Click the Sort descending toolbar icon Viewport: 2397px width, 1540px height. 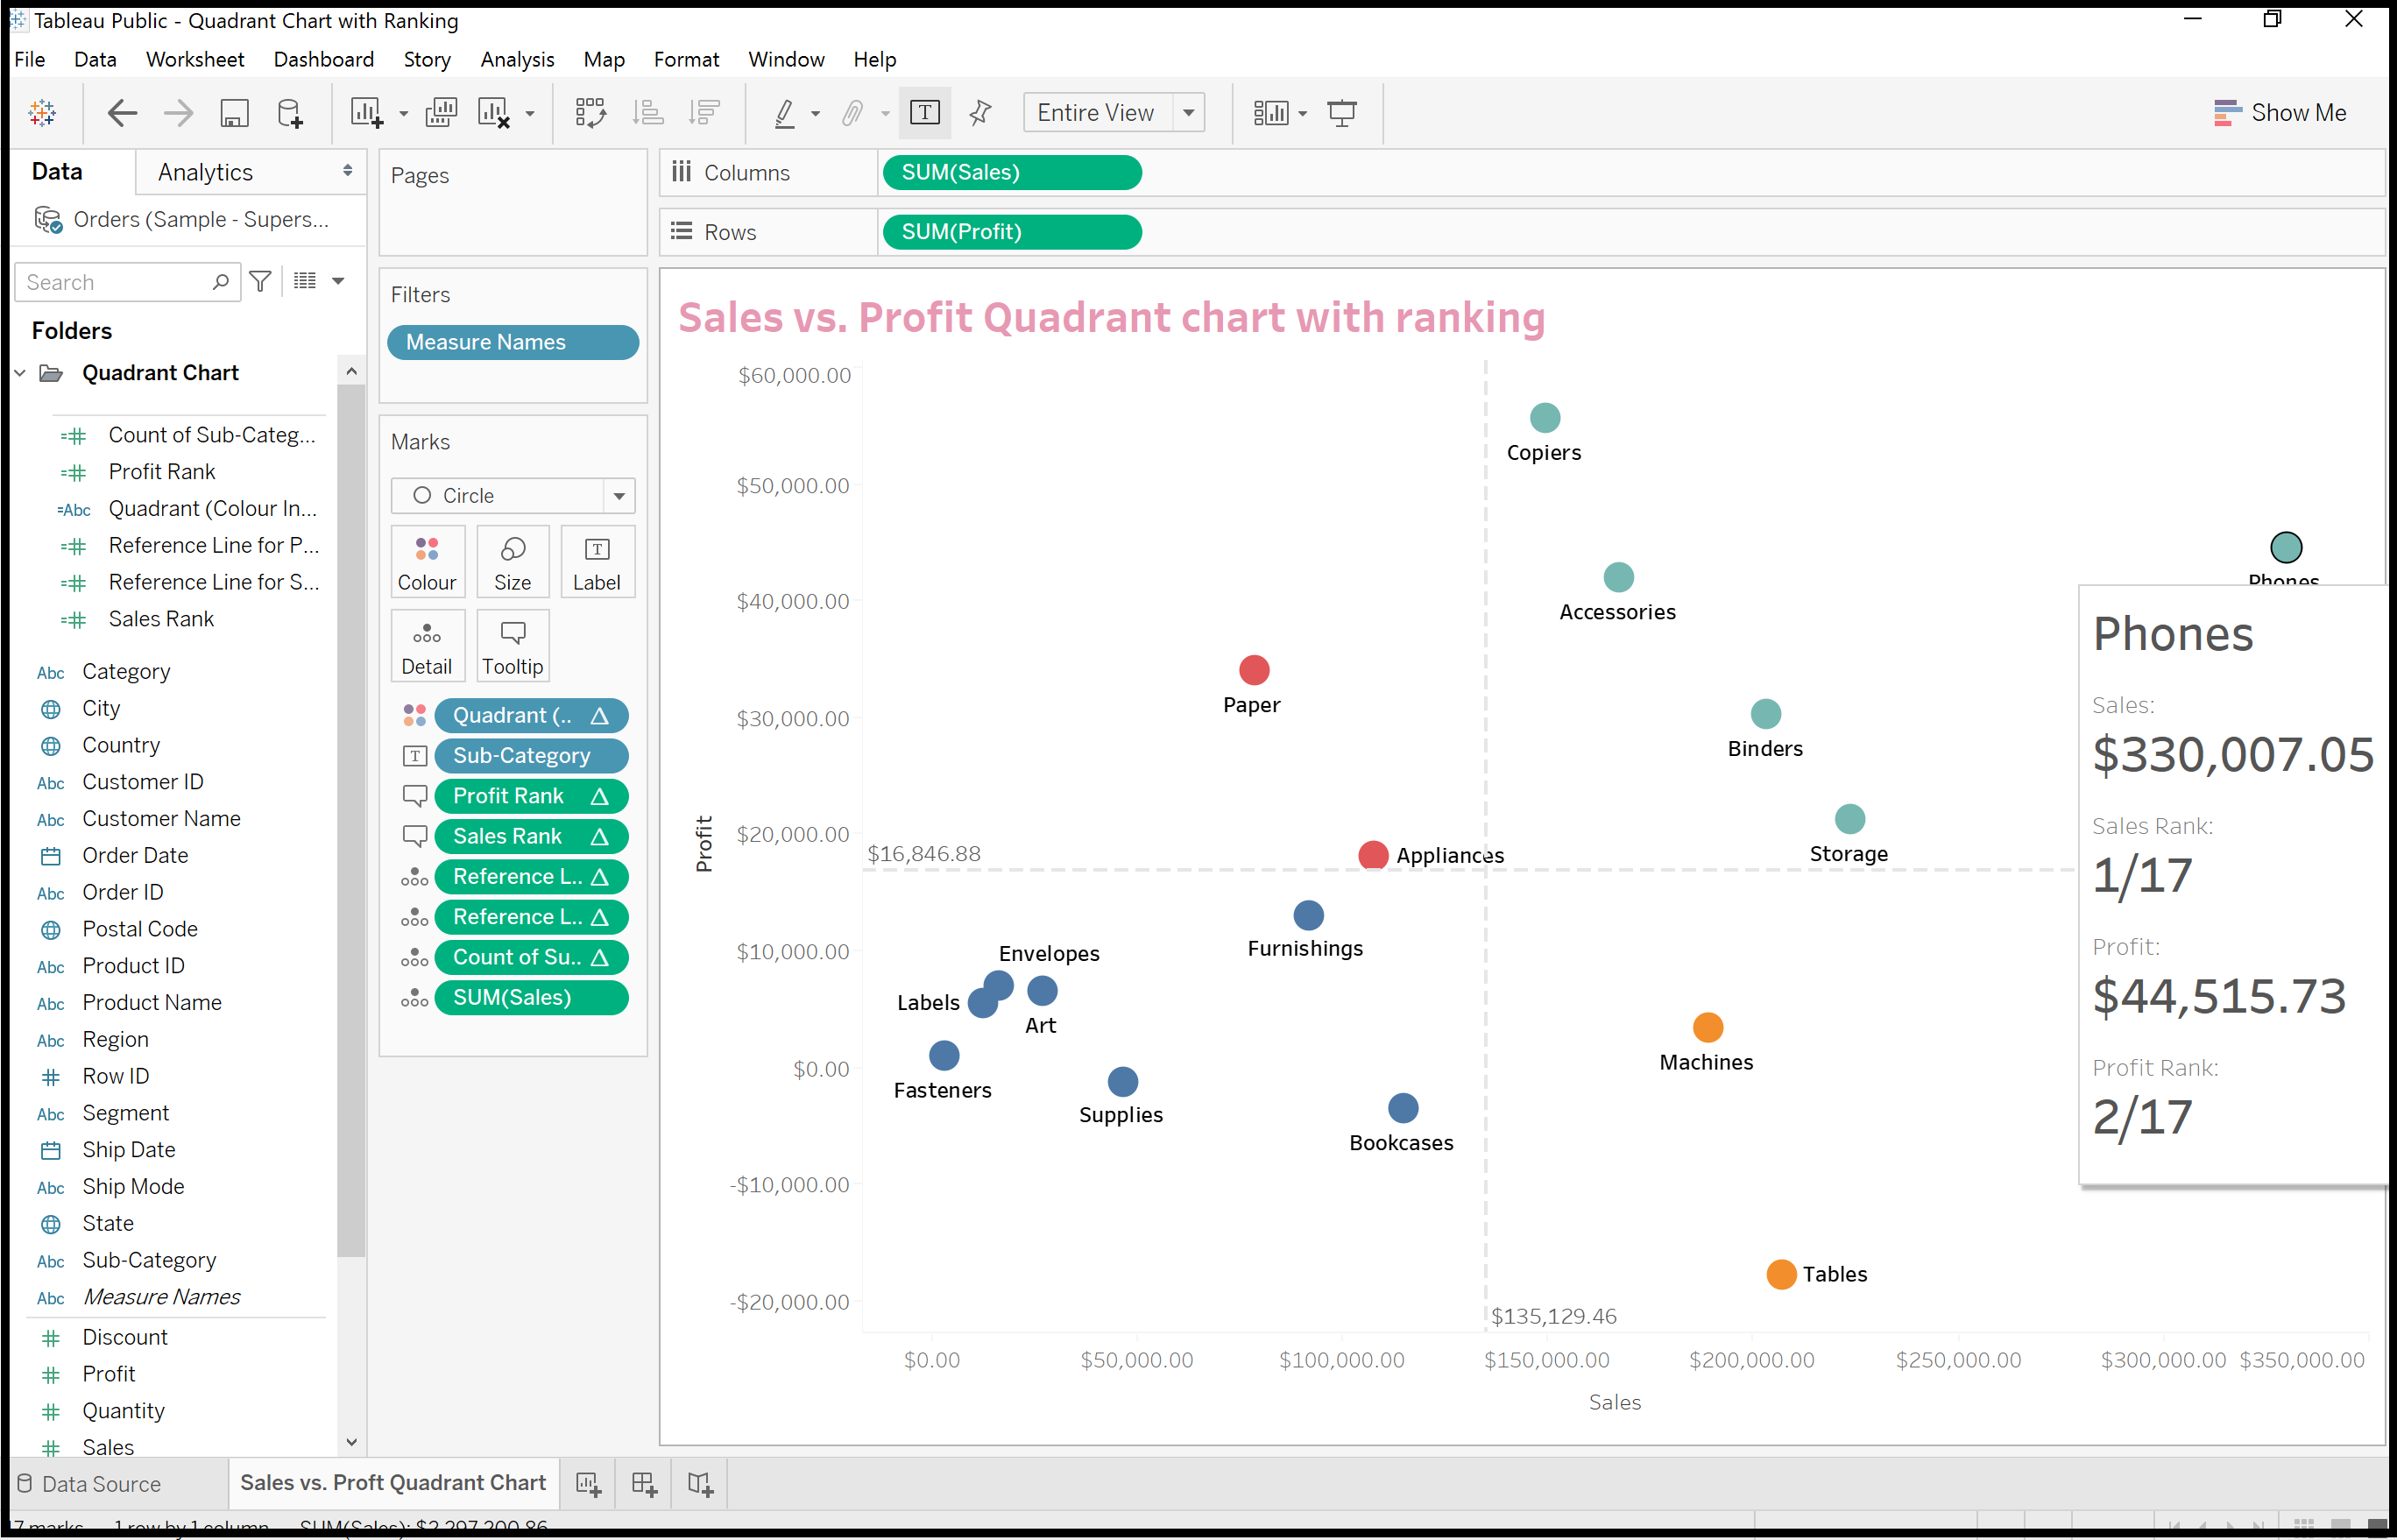[705, 113]
